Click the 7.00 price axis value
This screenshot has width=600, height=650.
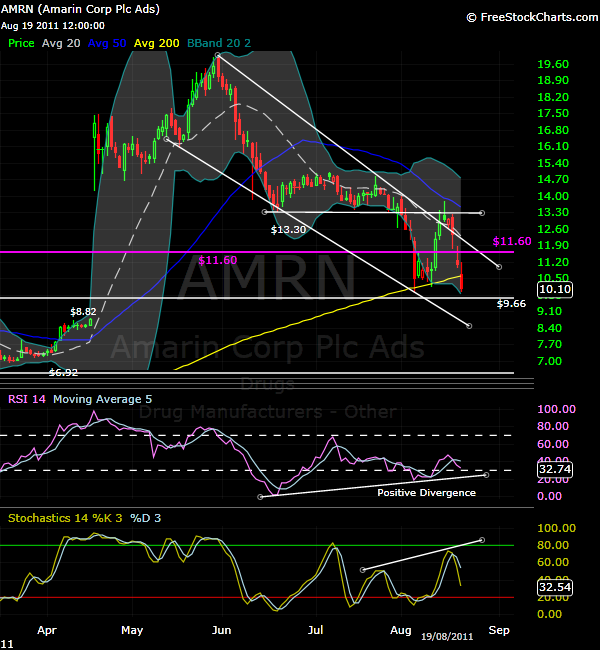549,361
